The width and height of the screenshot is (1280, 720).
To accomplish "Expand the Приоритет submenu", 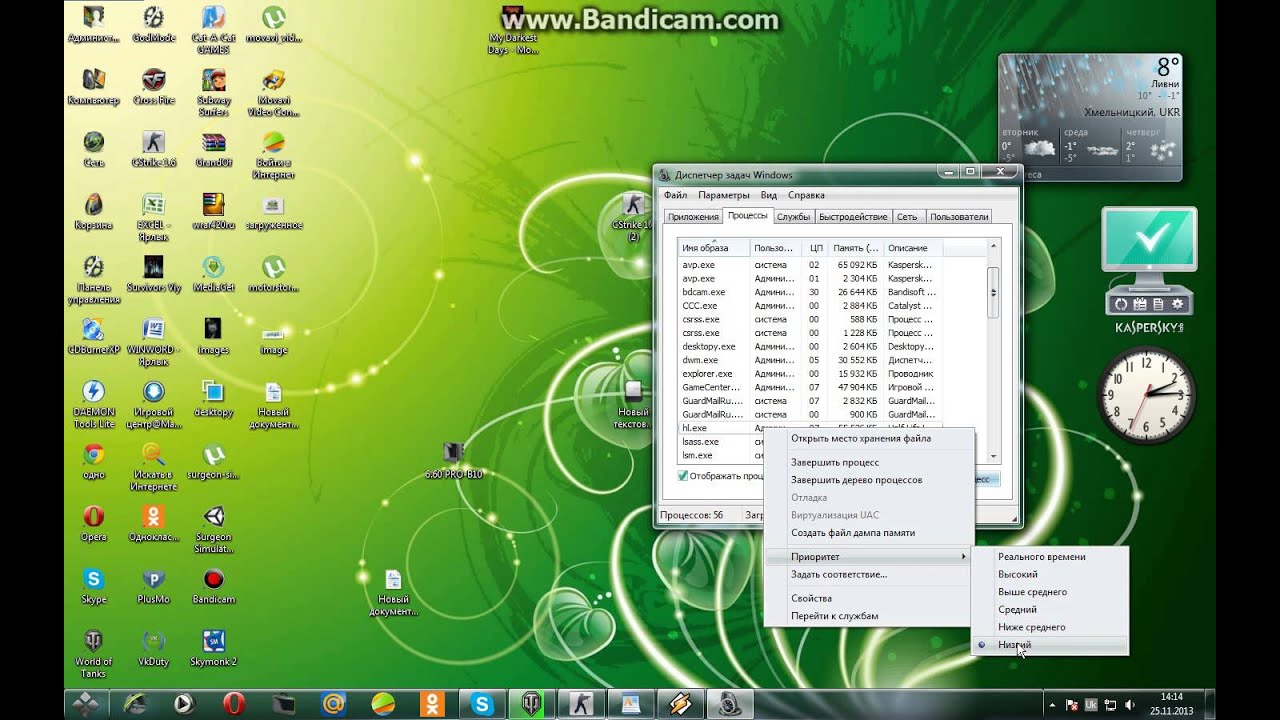I will 868,556.
